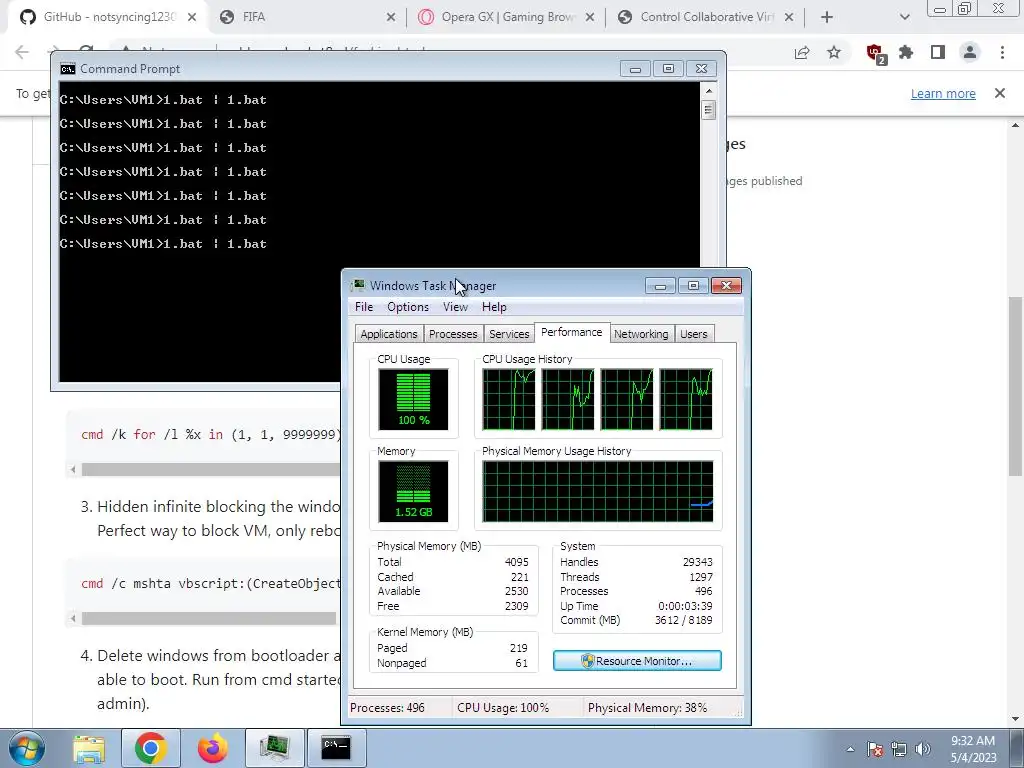Close the Opera GX tab
This screenshot has height=768, width=1024.
[590, 18]
